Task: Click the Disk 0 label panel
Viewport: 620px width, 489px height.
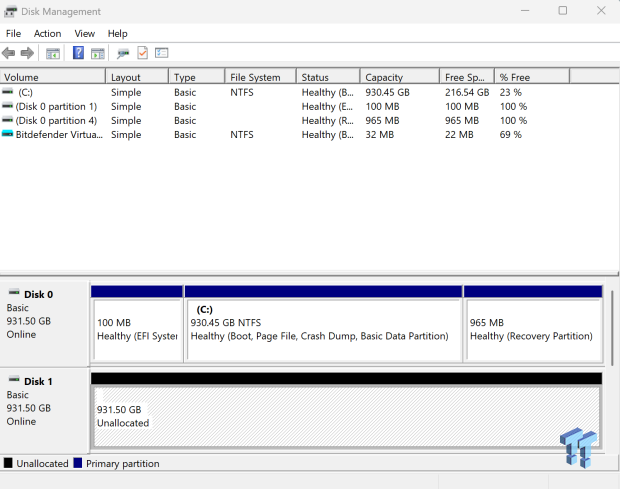Action: point(44,323)
